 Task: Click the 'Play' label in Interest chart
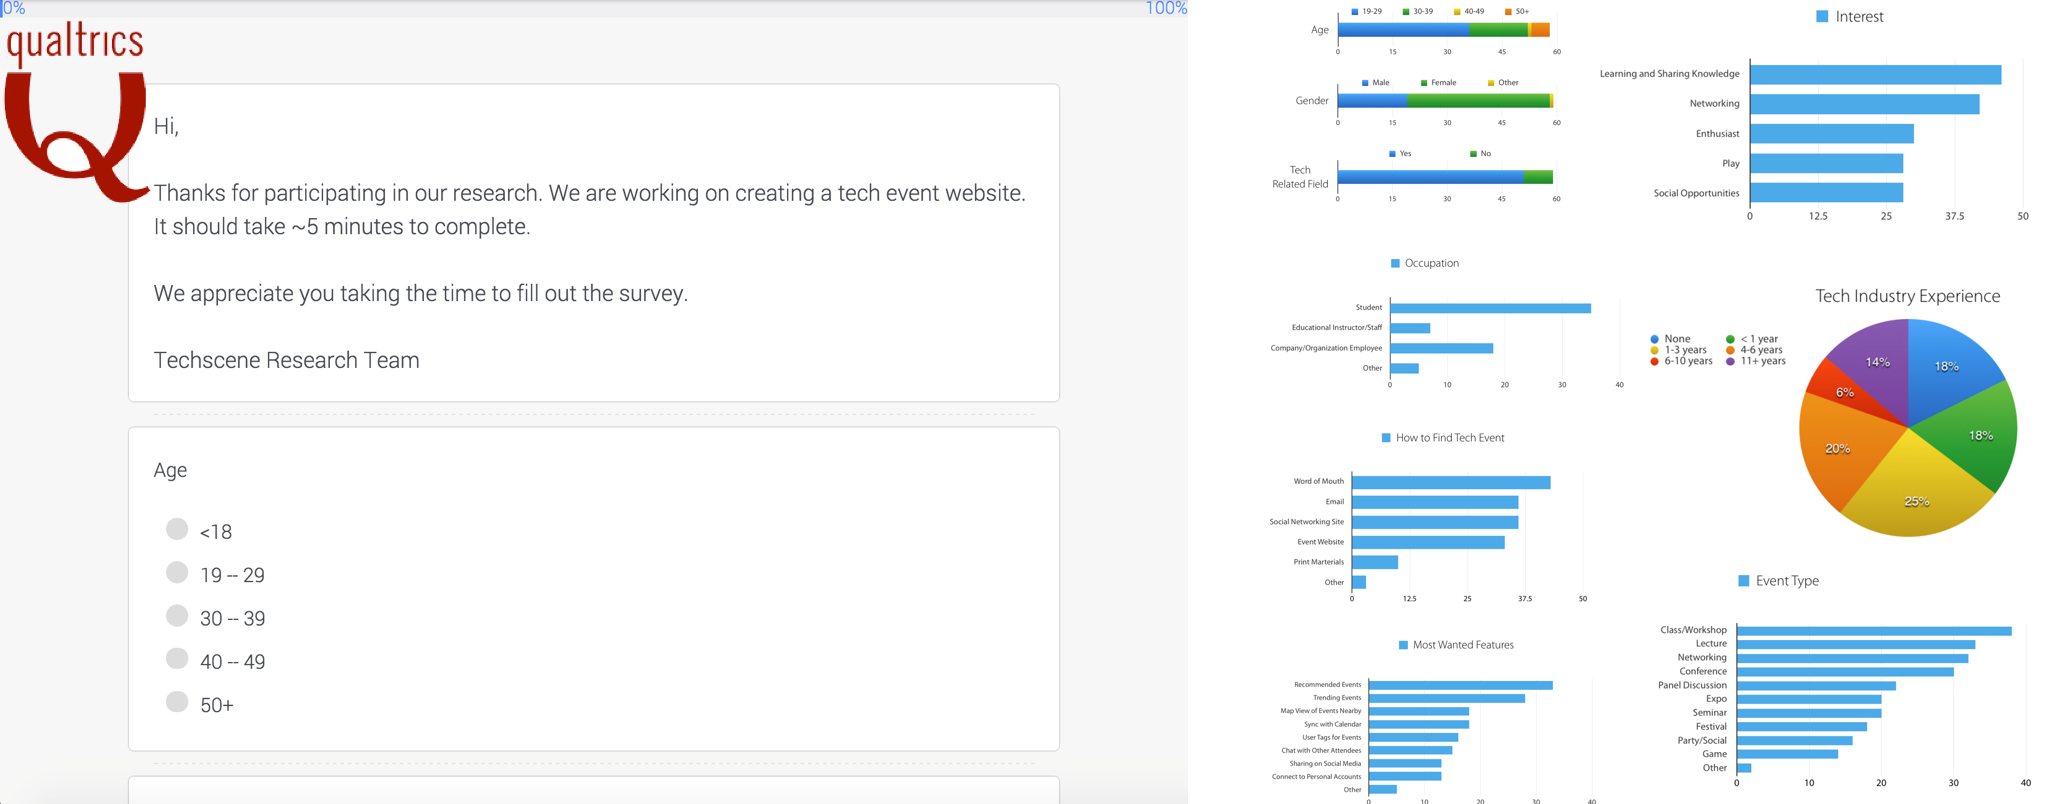pyautogui.click(x=1731, y=164)
